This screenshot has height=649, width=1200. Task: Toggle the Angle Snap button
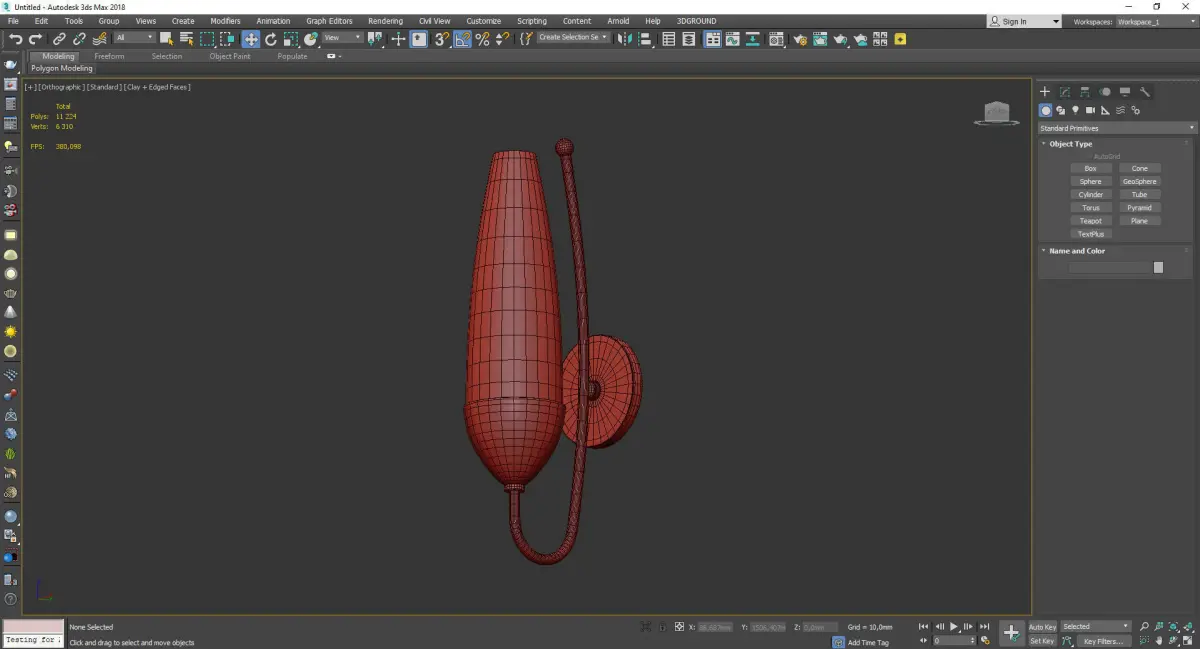[462, 39]
